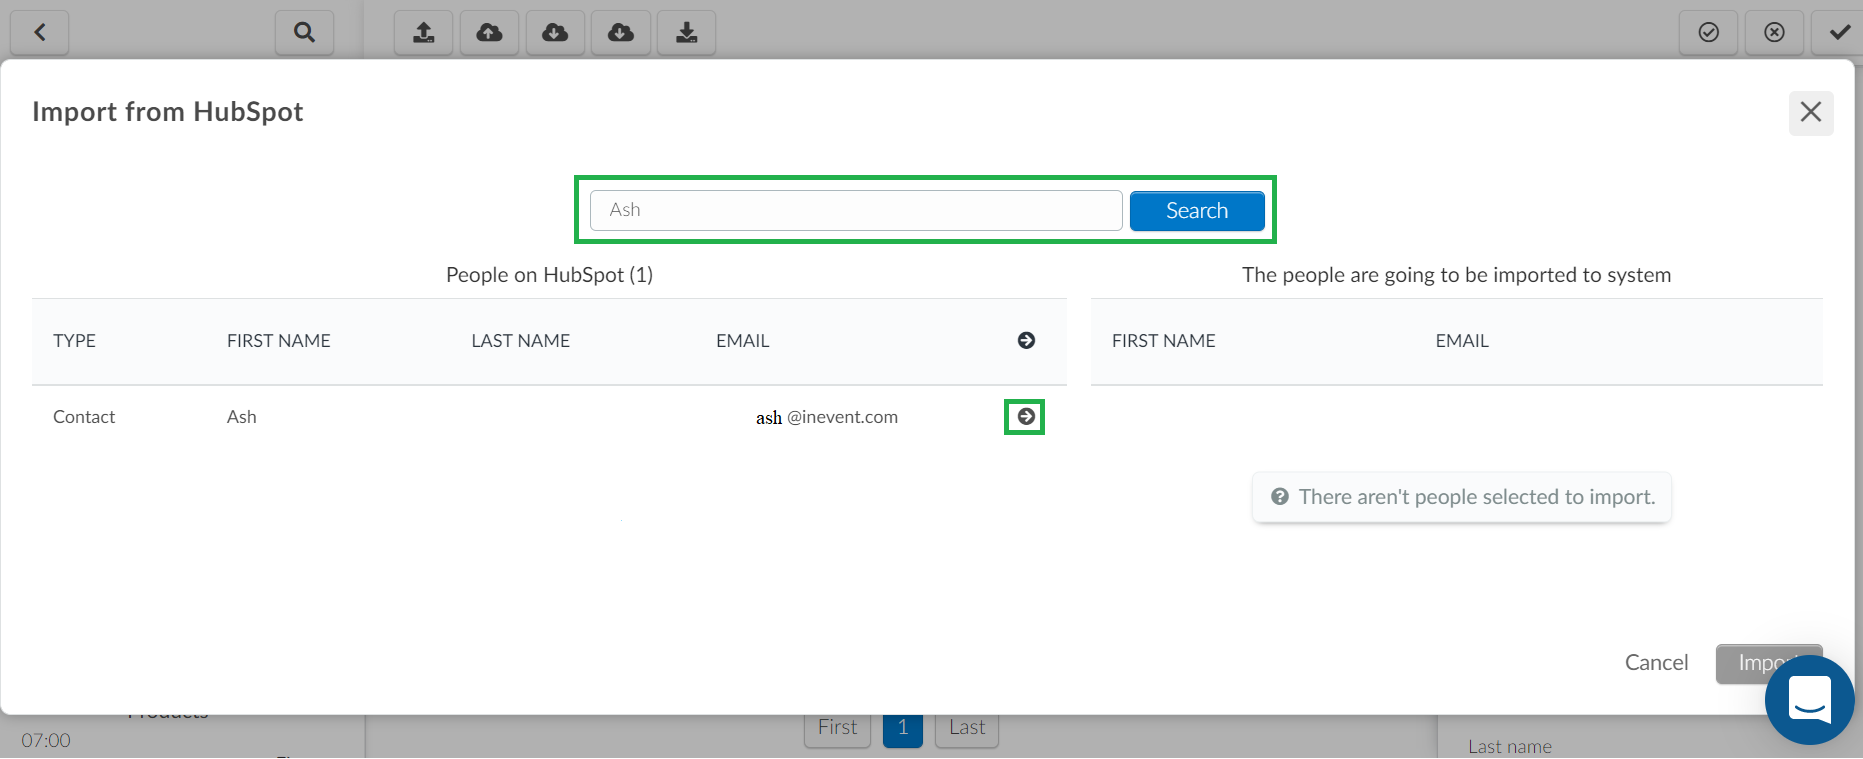Image resolution: width=1863 pixels, height=759 pixels.
Task: Click the first cloud download icon
Action: 555,33
